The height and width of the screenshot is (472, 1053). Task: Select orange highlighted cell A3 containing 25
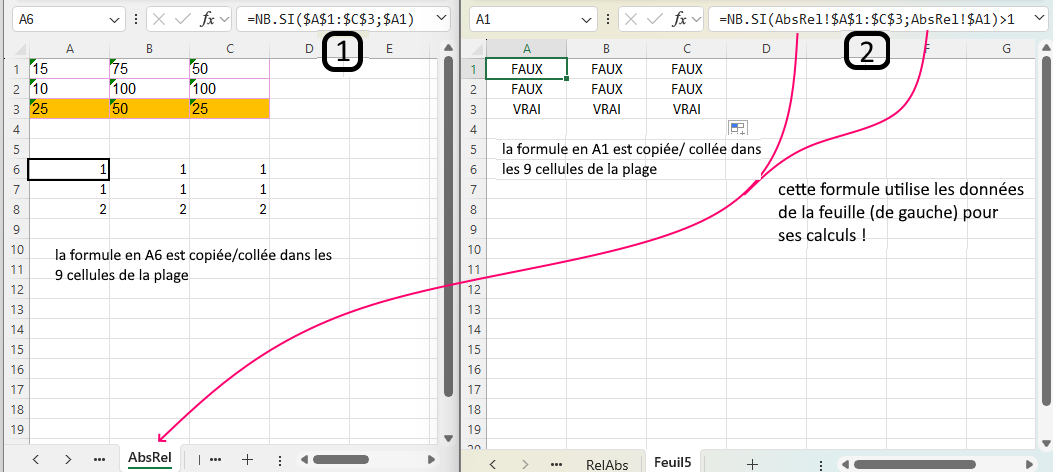coord(68,108)
